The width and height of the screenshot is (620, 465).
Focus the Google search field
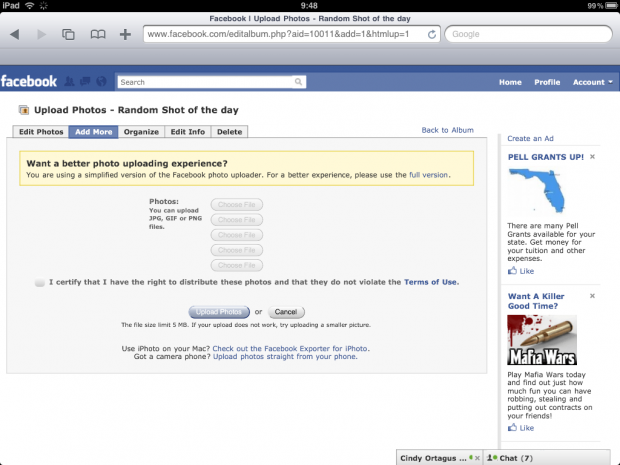[528, 34]
